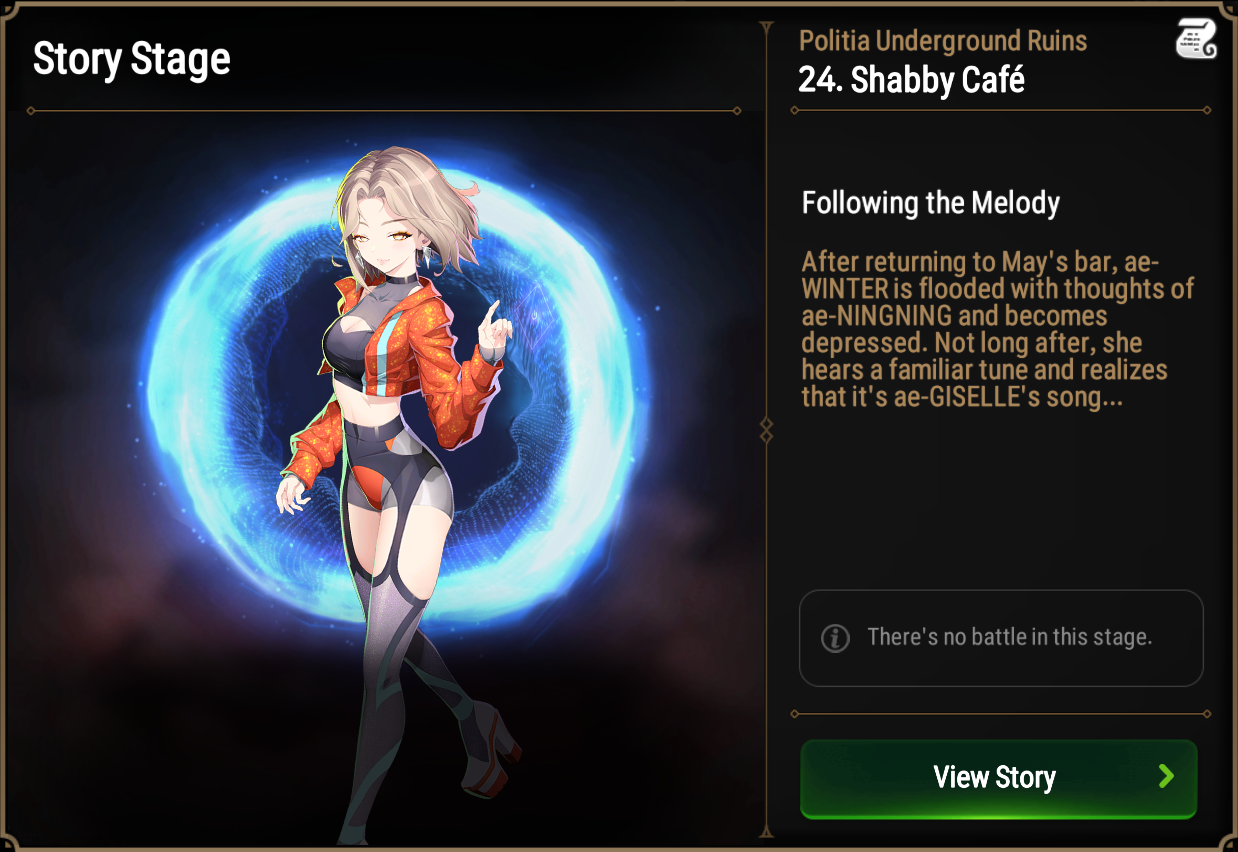Screen dimensions: 1238x852
Task: Start the View Story button
Action: click(x=998, y=779)
